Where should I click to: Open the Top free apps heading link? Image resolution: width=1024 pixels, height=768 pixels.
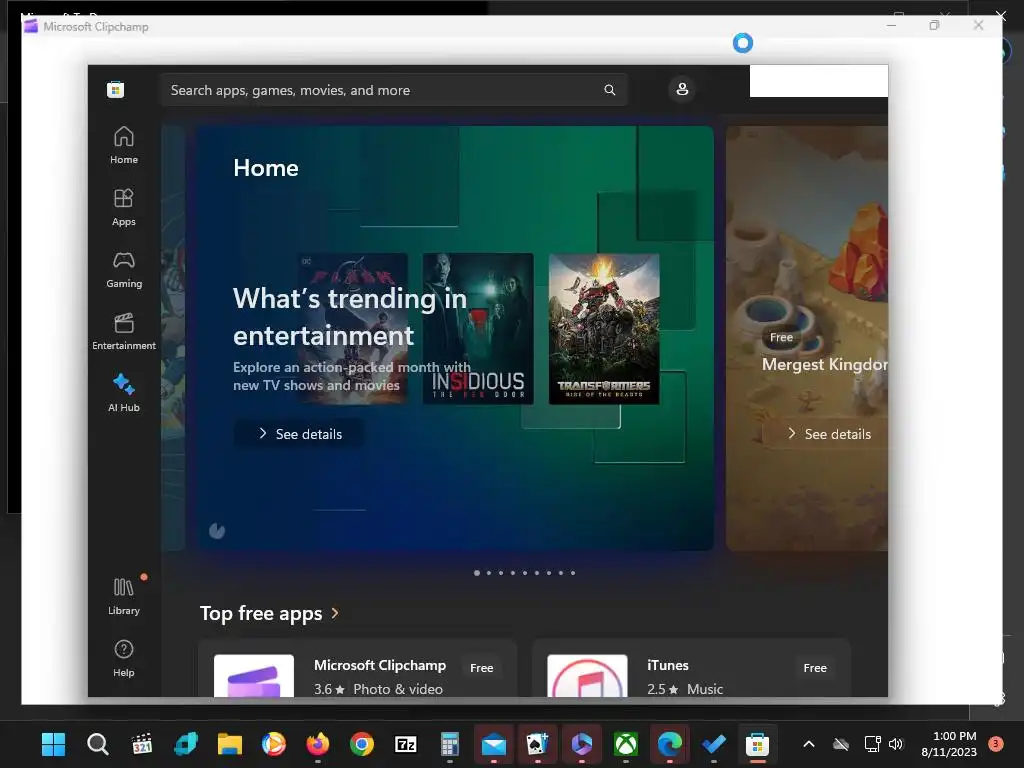(261, 613)
